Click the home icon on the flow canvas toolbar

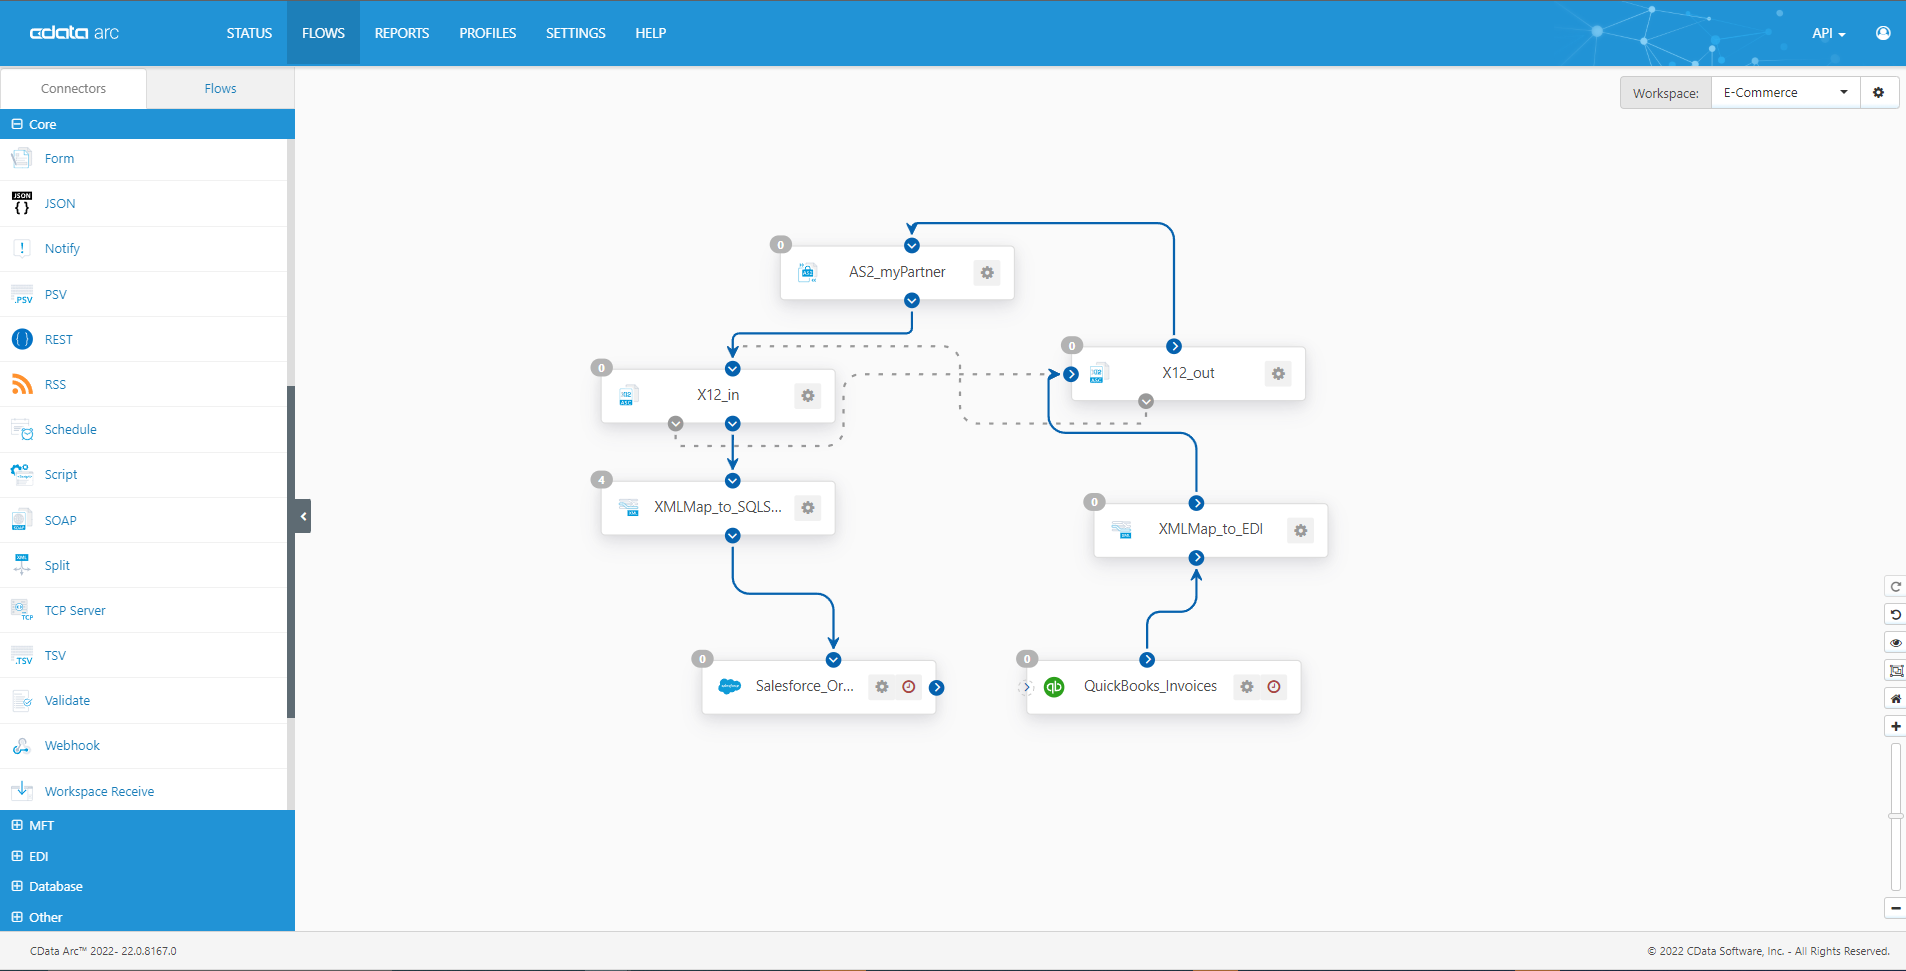click(1896, 698)
